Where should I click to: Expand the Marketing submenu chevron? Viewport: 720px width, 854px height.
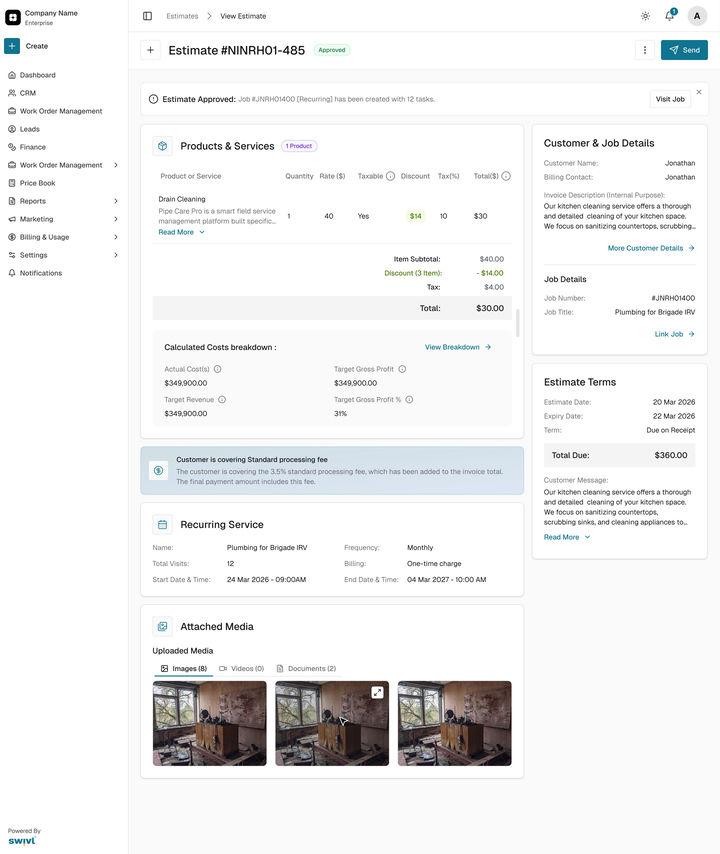tap(116, 219)
